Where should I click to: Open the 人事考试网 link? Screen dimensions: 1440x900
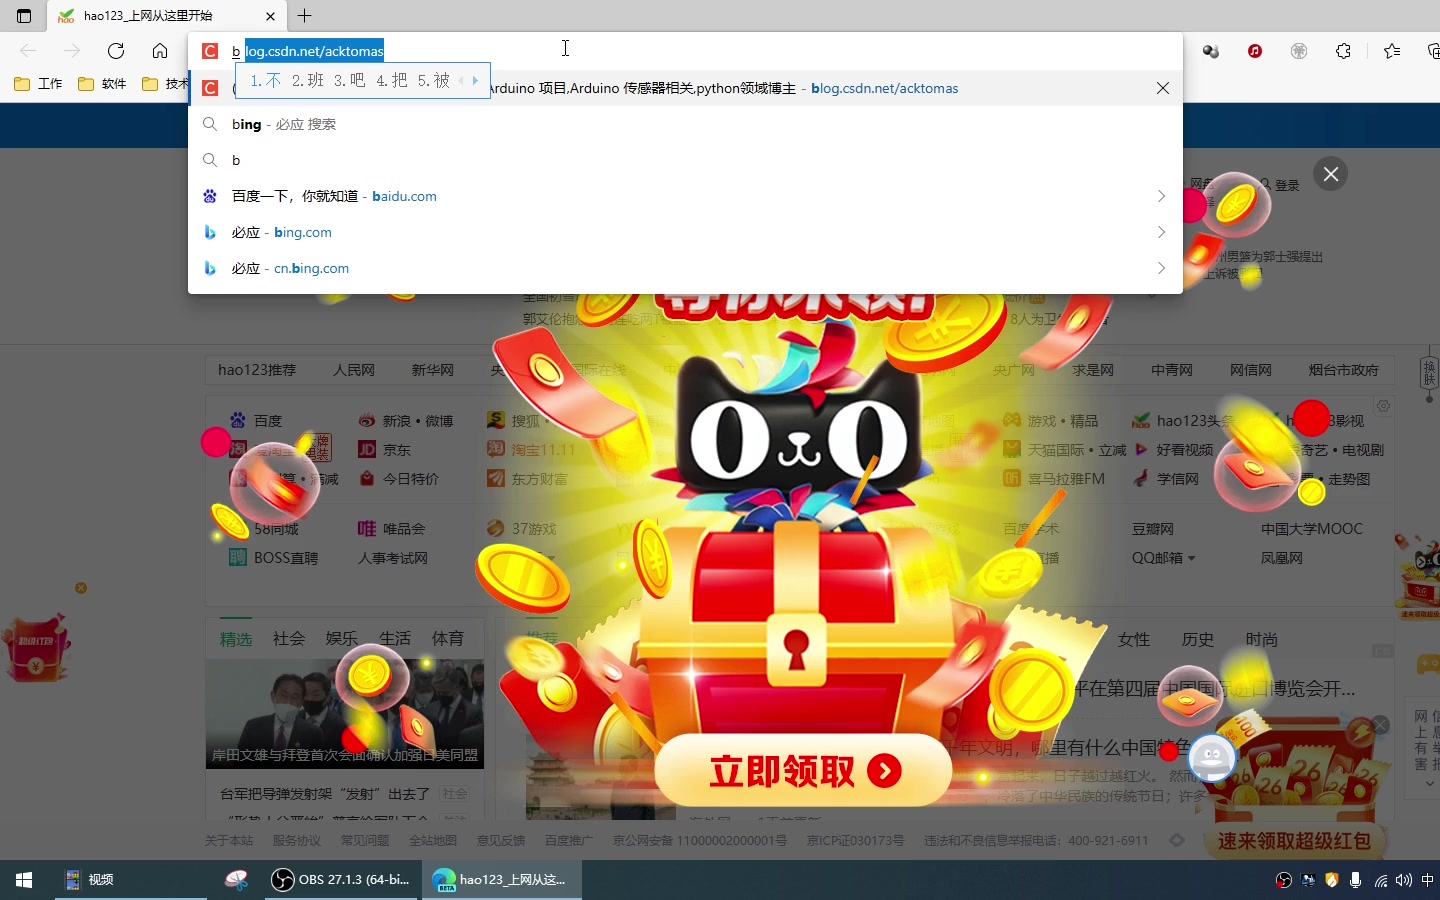point(393,558)
